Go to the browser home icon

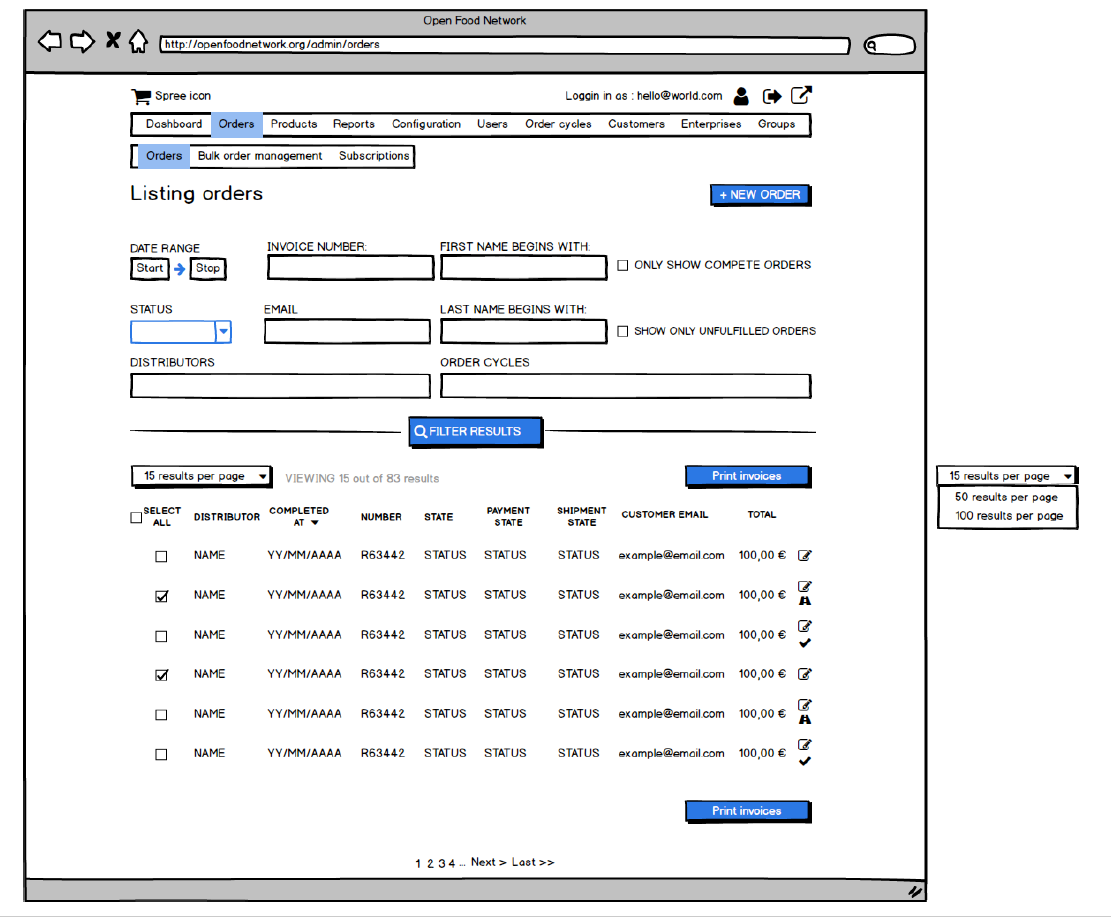(x=139, y=41)
